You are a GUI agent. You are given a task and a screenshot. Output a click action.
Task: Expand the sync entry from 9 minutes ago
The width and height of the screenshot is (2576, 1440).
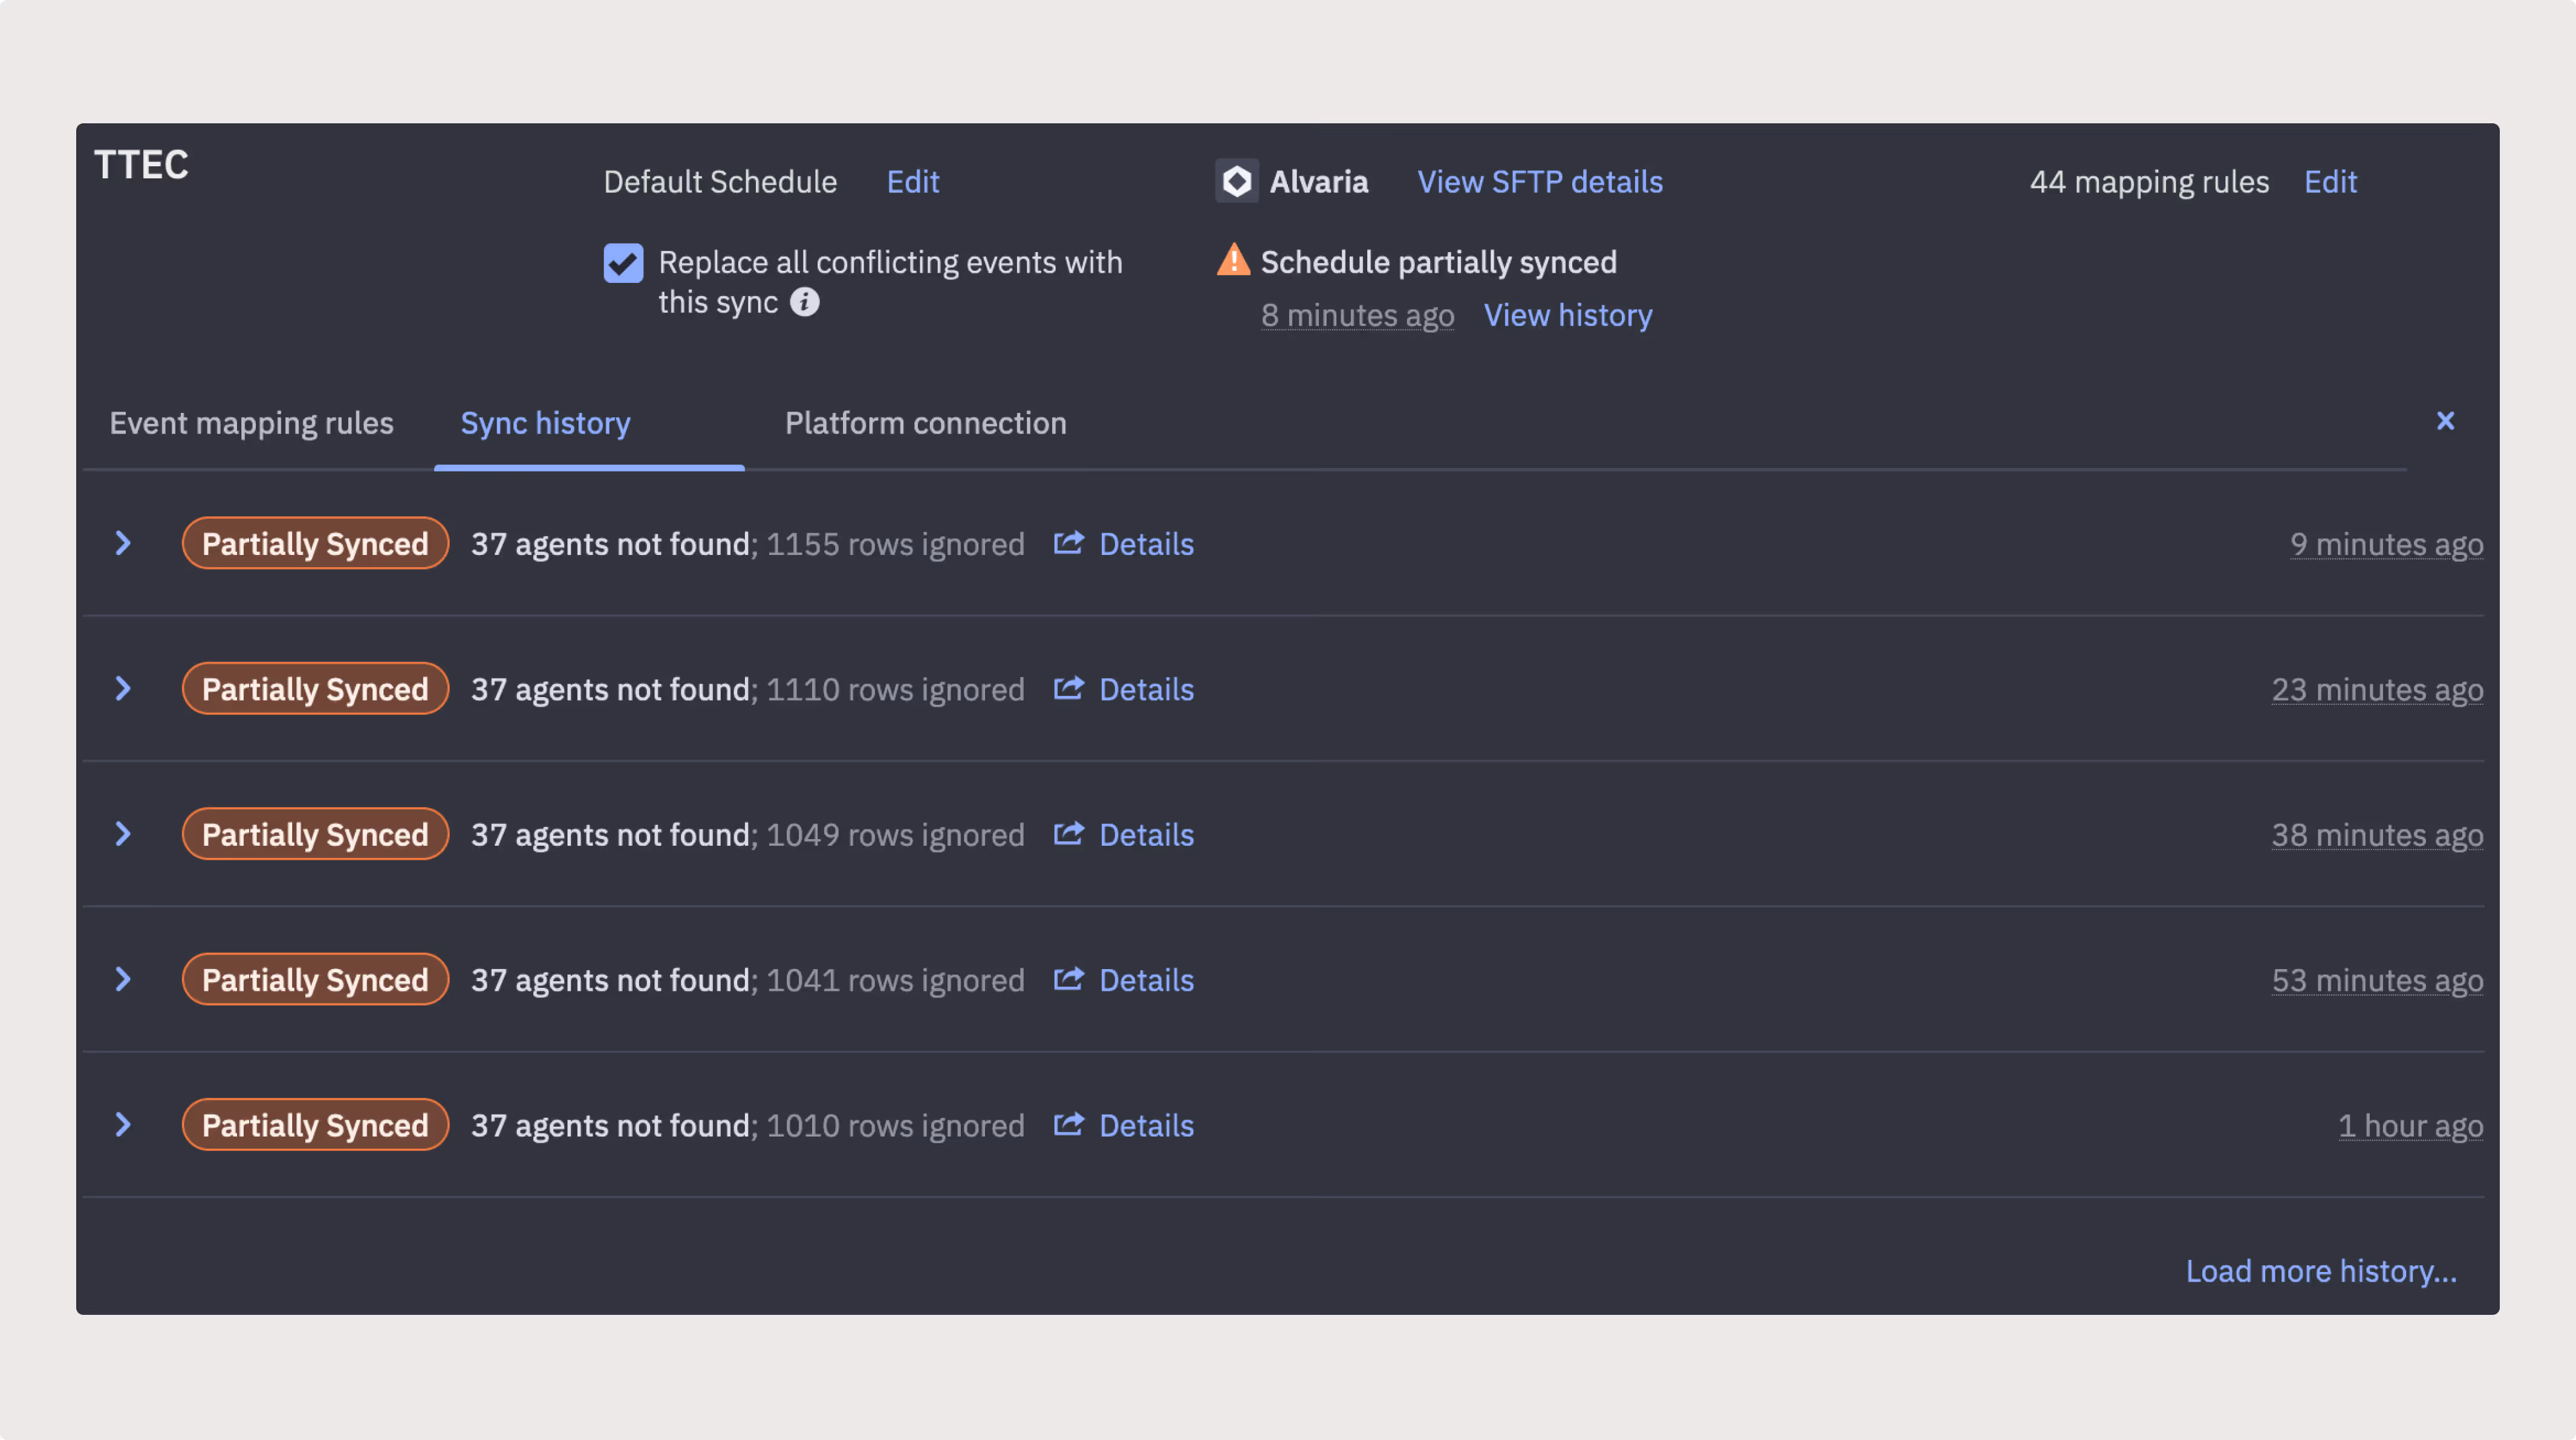point(123,543)
